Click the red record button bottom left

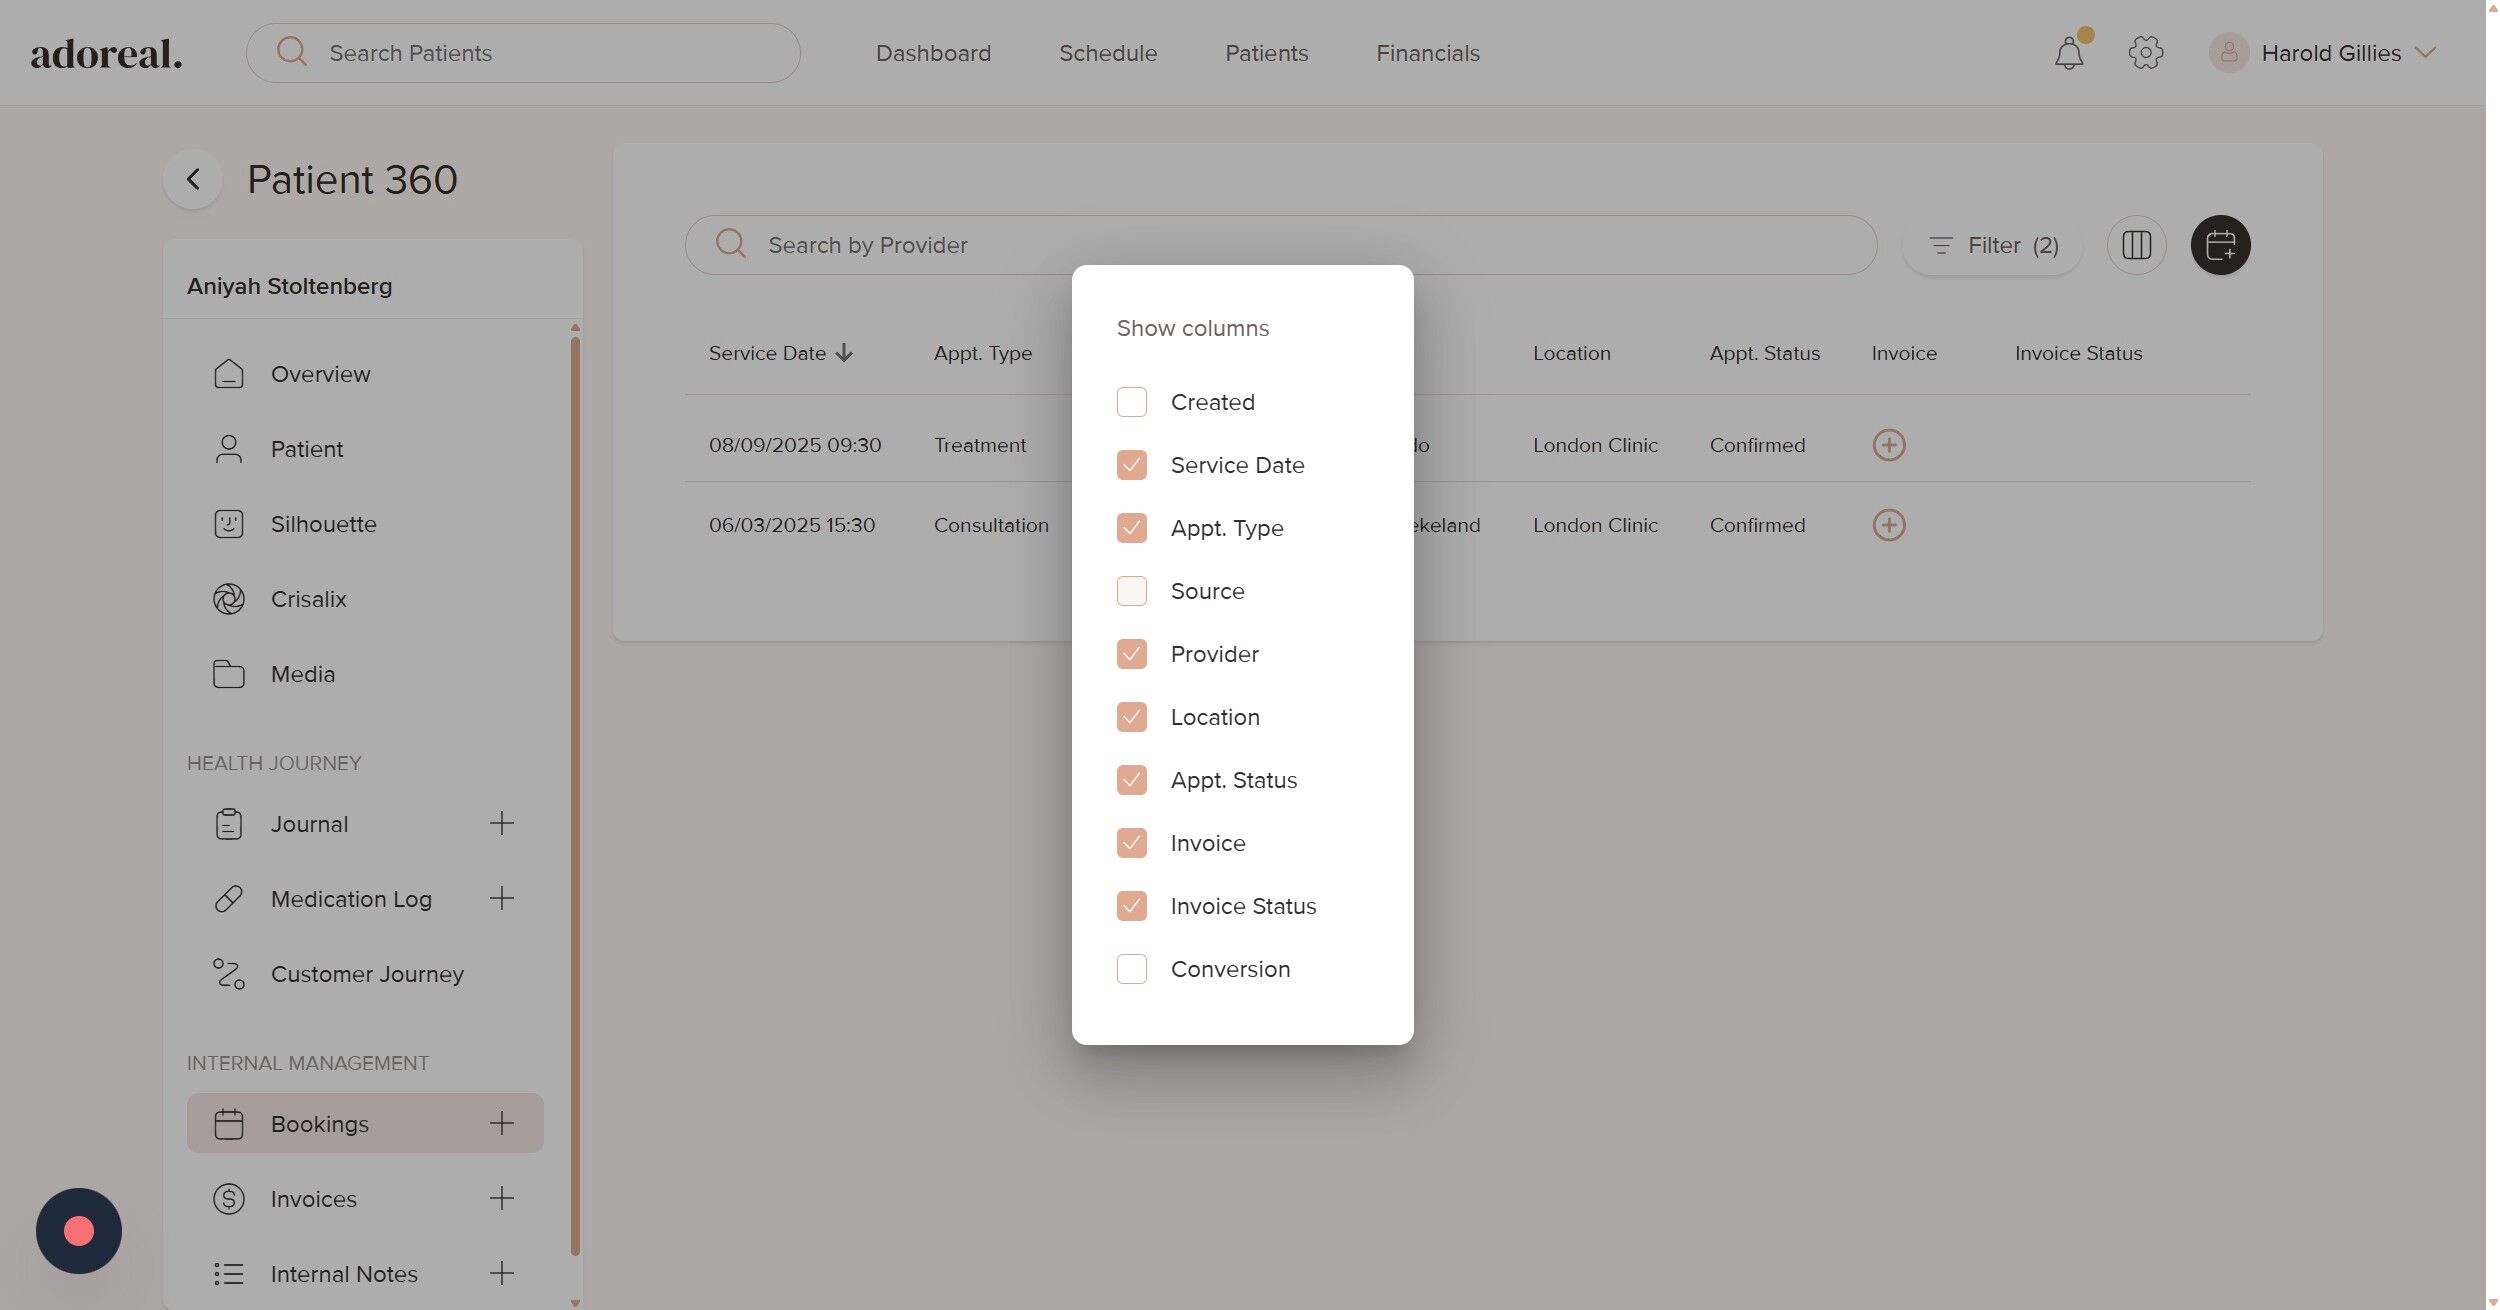pos(79,1230)
